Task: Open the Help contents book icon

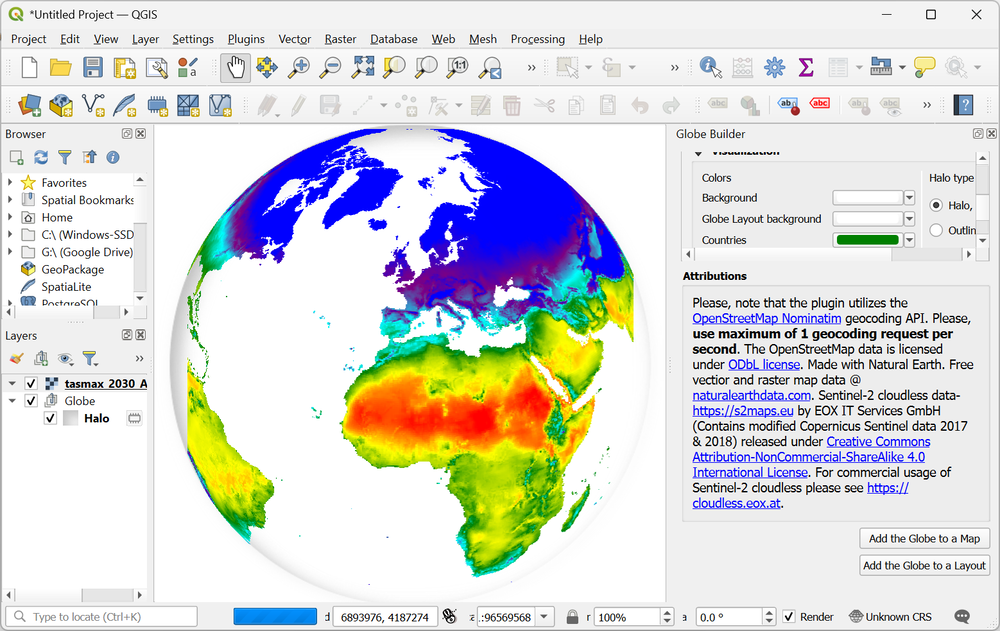Action: [963, 105]
